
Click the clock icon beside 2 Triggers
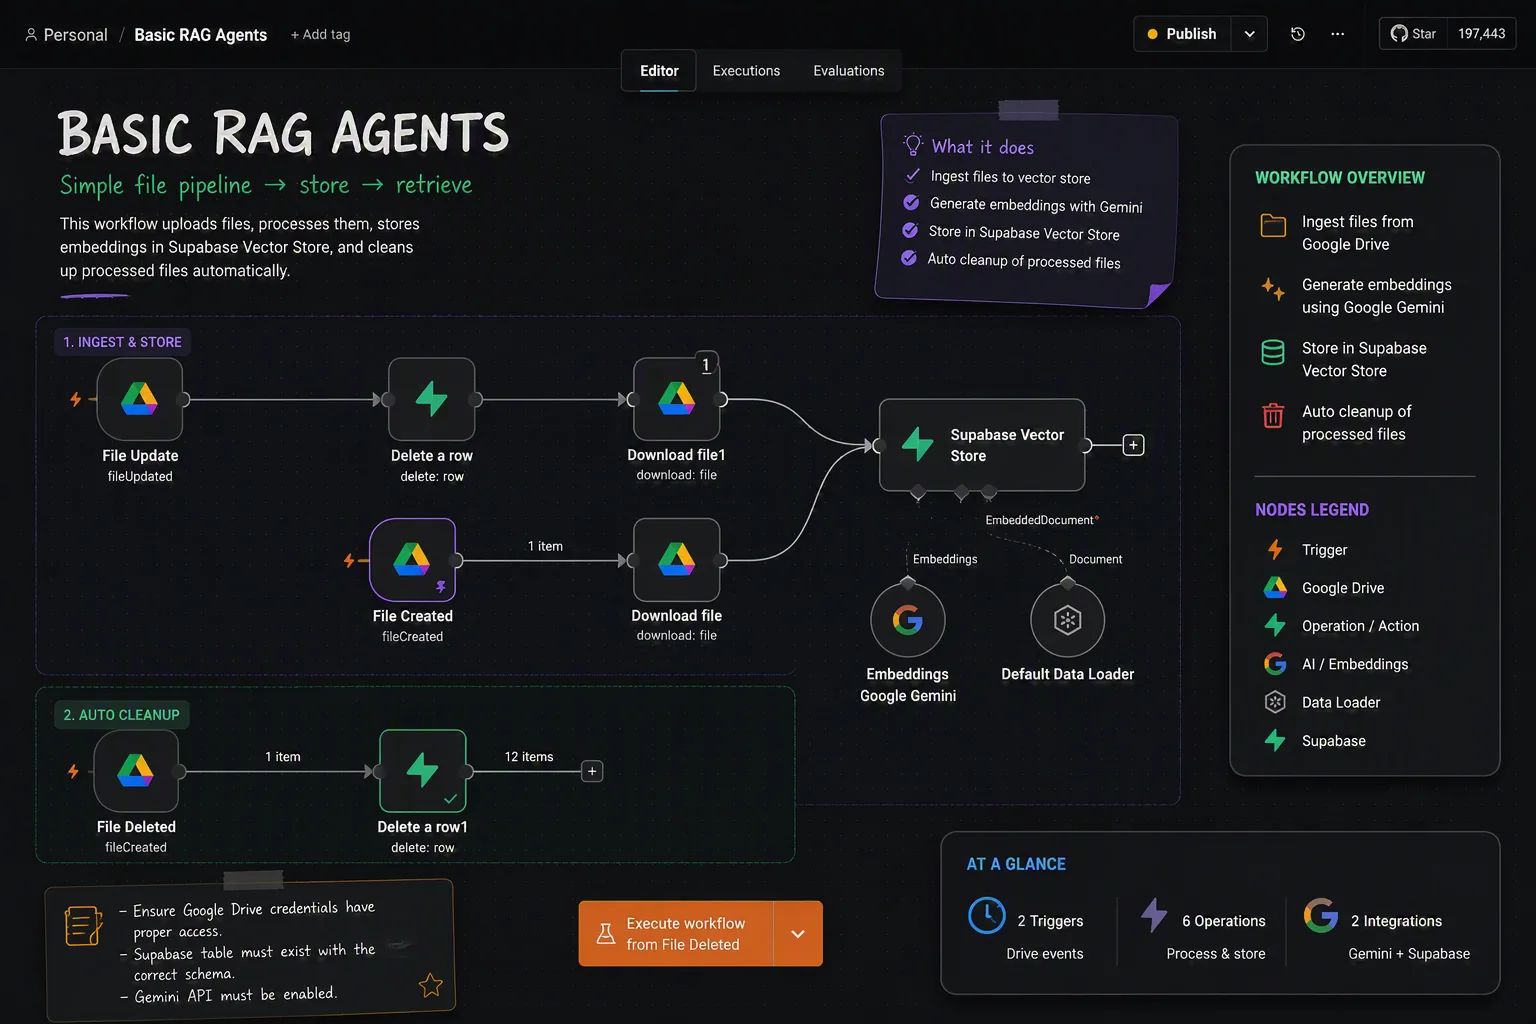coord(987,915)
